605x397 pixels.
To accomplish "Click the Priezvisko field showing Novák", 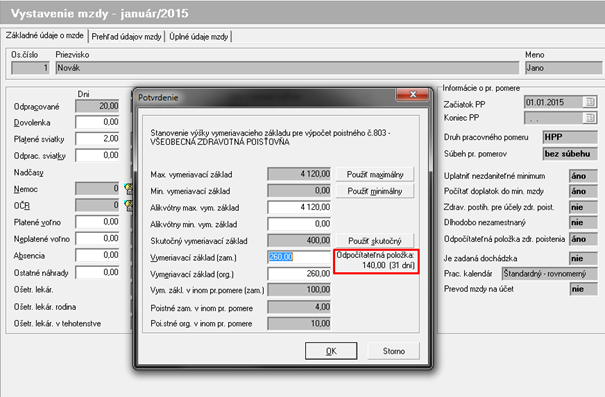I will pos(287,68).
